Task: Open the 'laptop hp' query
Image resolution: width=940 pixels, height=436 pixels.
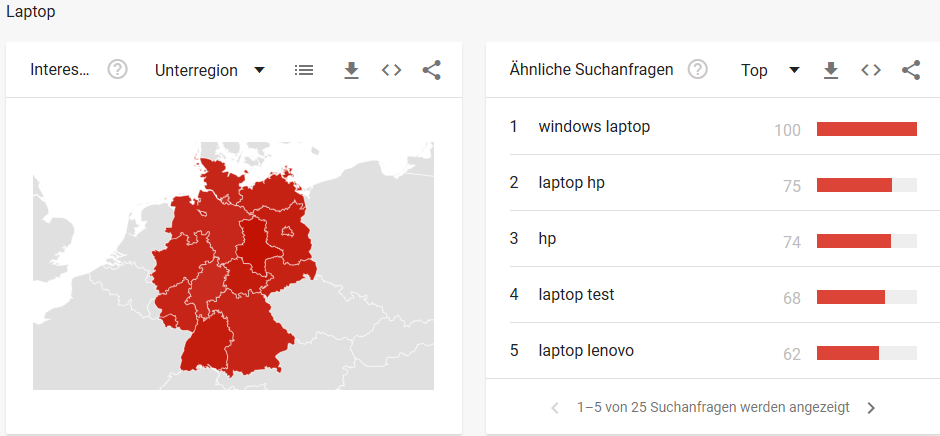Action: [x=571, y=183]
